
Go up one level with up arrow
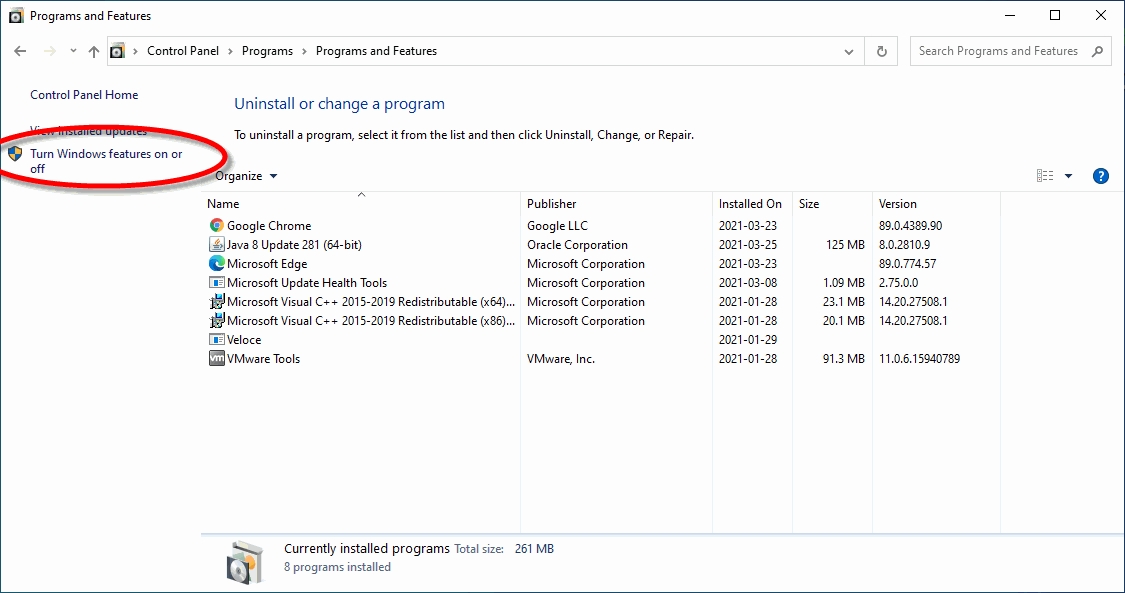pyautogui.click(x=94, y=51)
